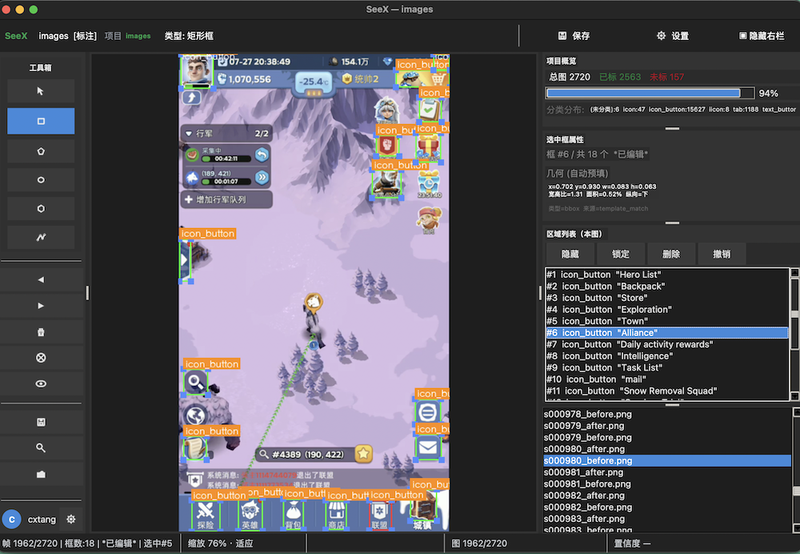Screen dimensions: 800x554
Task: Click the green images project link
Action: 138,36
